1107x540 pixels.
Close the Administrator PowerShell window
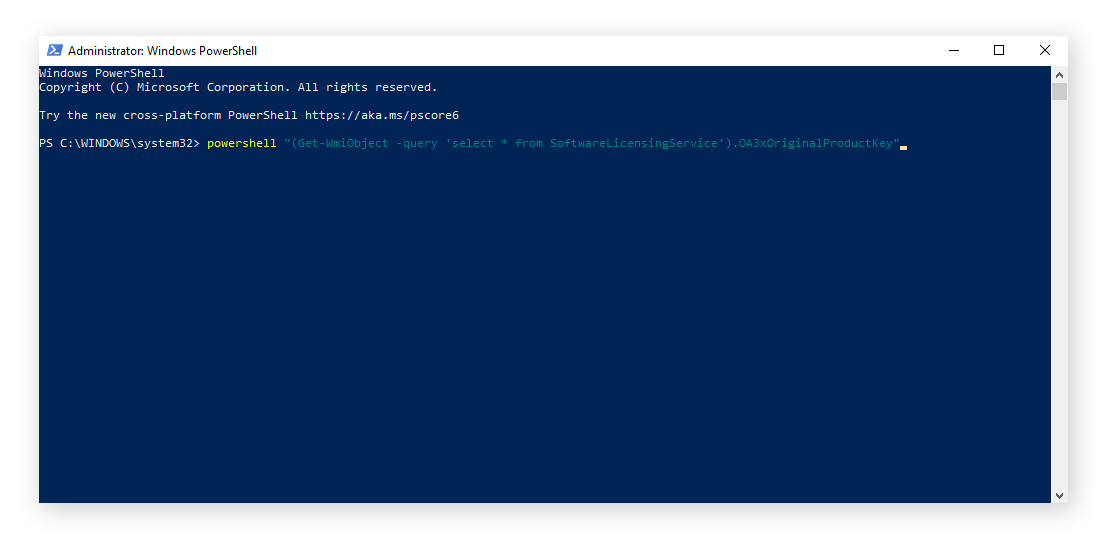pyautogui.click(x=1044, y=50)
